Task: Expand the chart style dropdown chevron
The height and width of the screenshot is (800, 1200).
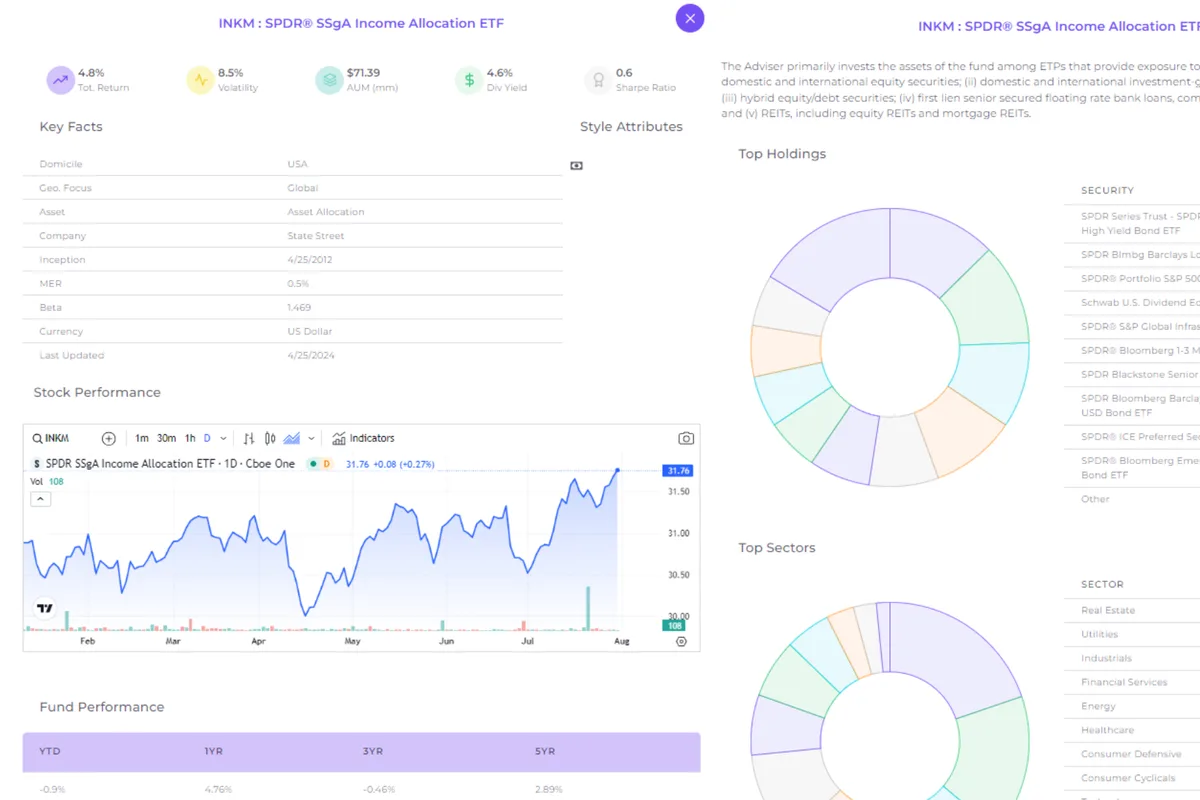Action: (311, 438)
